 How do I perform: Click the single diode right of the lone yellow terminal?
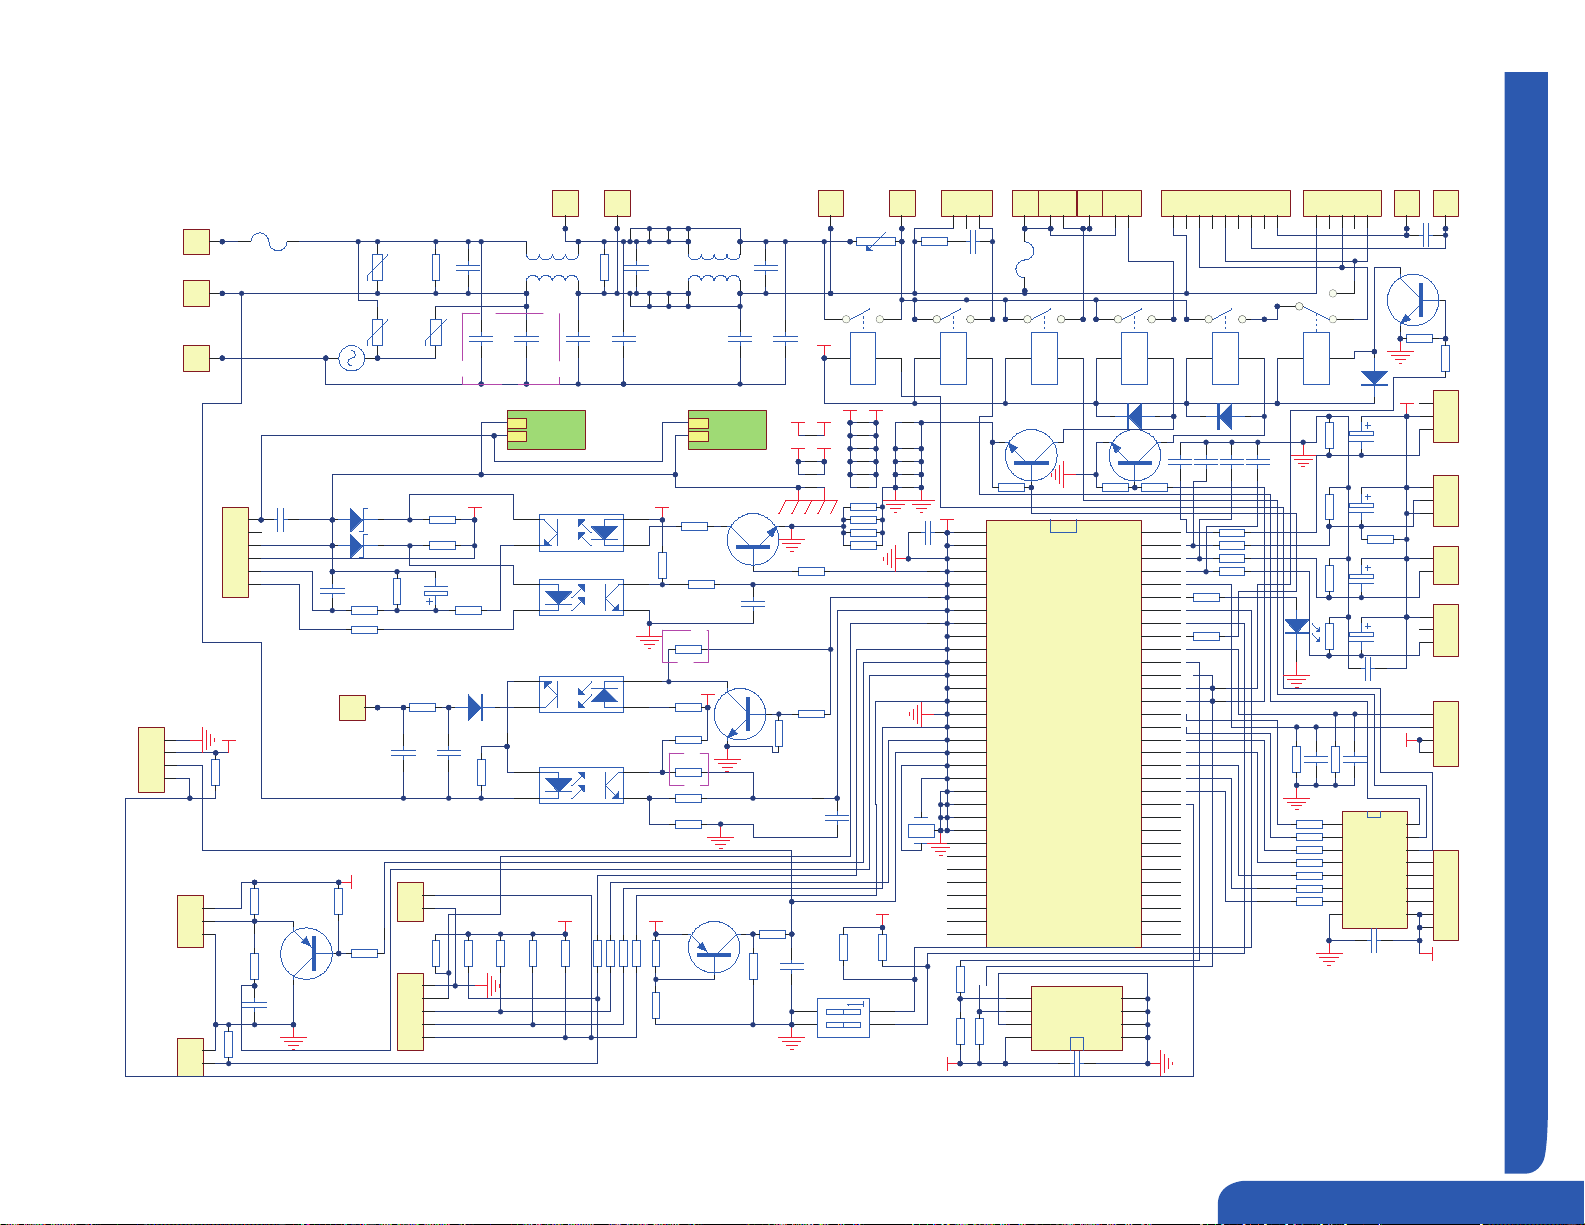click(475, 707)
